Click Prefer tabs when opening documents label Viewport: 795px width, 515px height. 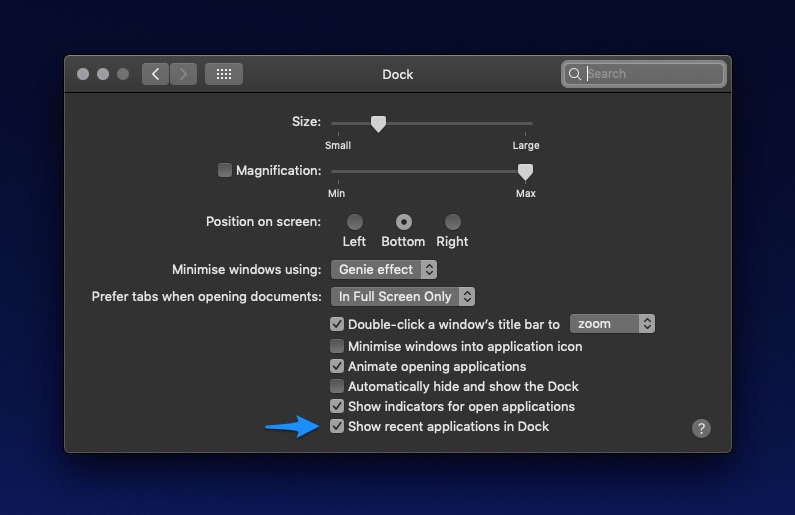(x=206, y=297)
